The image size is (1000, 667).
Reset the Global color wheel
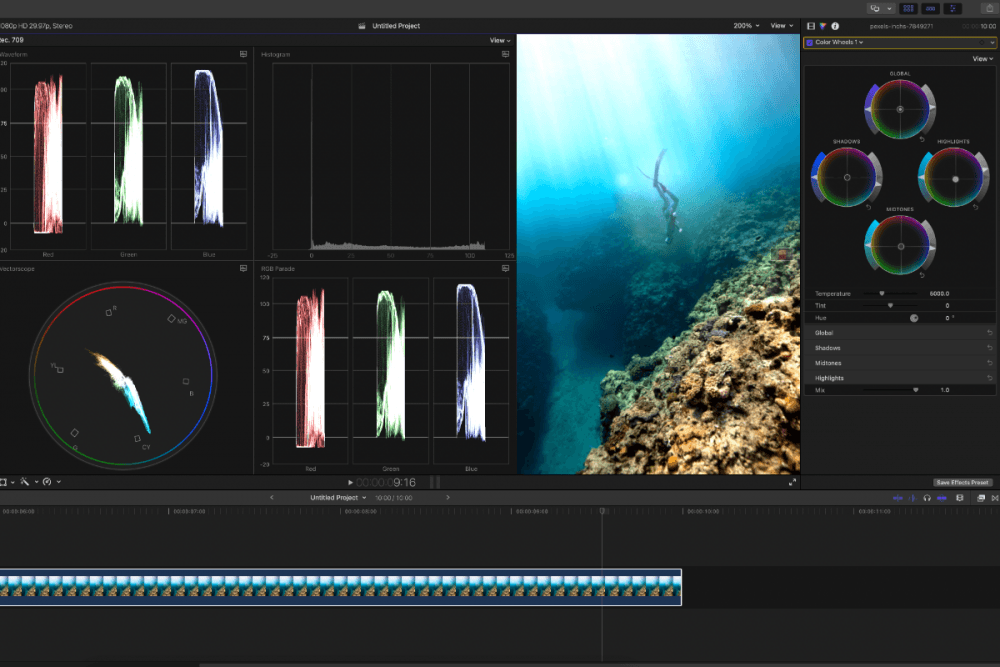tap(922, 139)
